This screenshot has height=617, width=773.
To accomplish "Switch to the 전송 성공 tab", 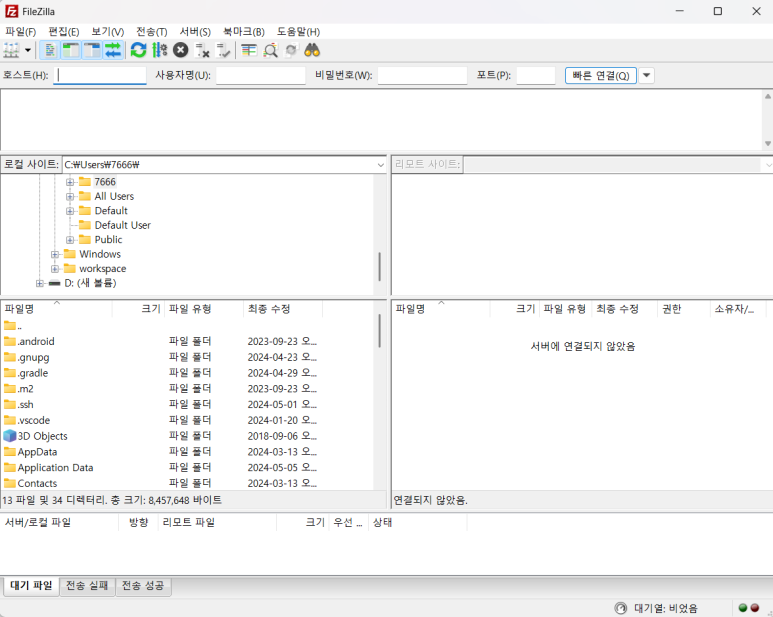I will coord(143,585).
